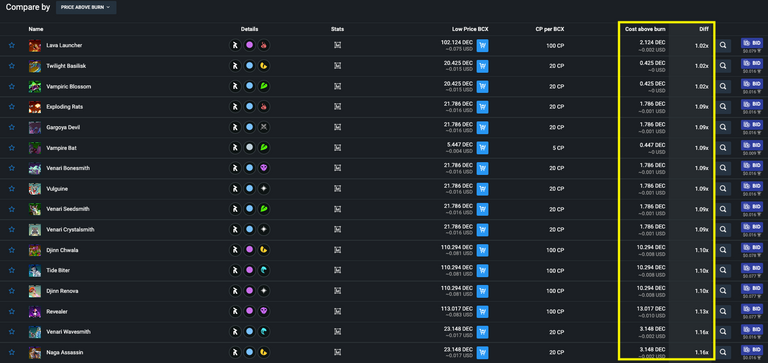Sort by the Cost above burn header
768x363 pixels.
pyautogui.click(x=645, y=29)
